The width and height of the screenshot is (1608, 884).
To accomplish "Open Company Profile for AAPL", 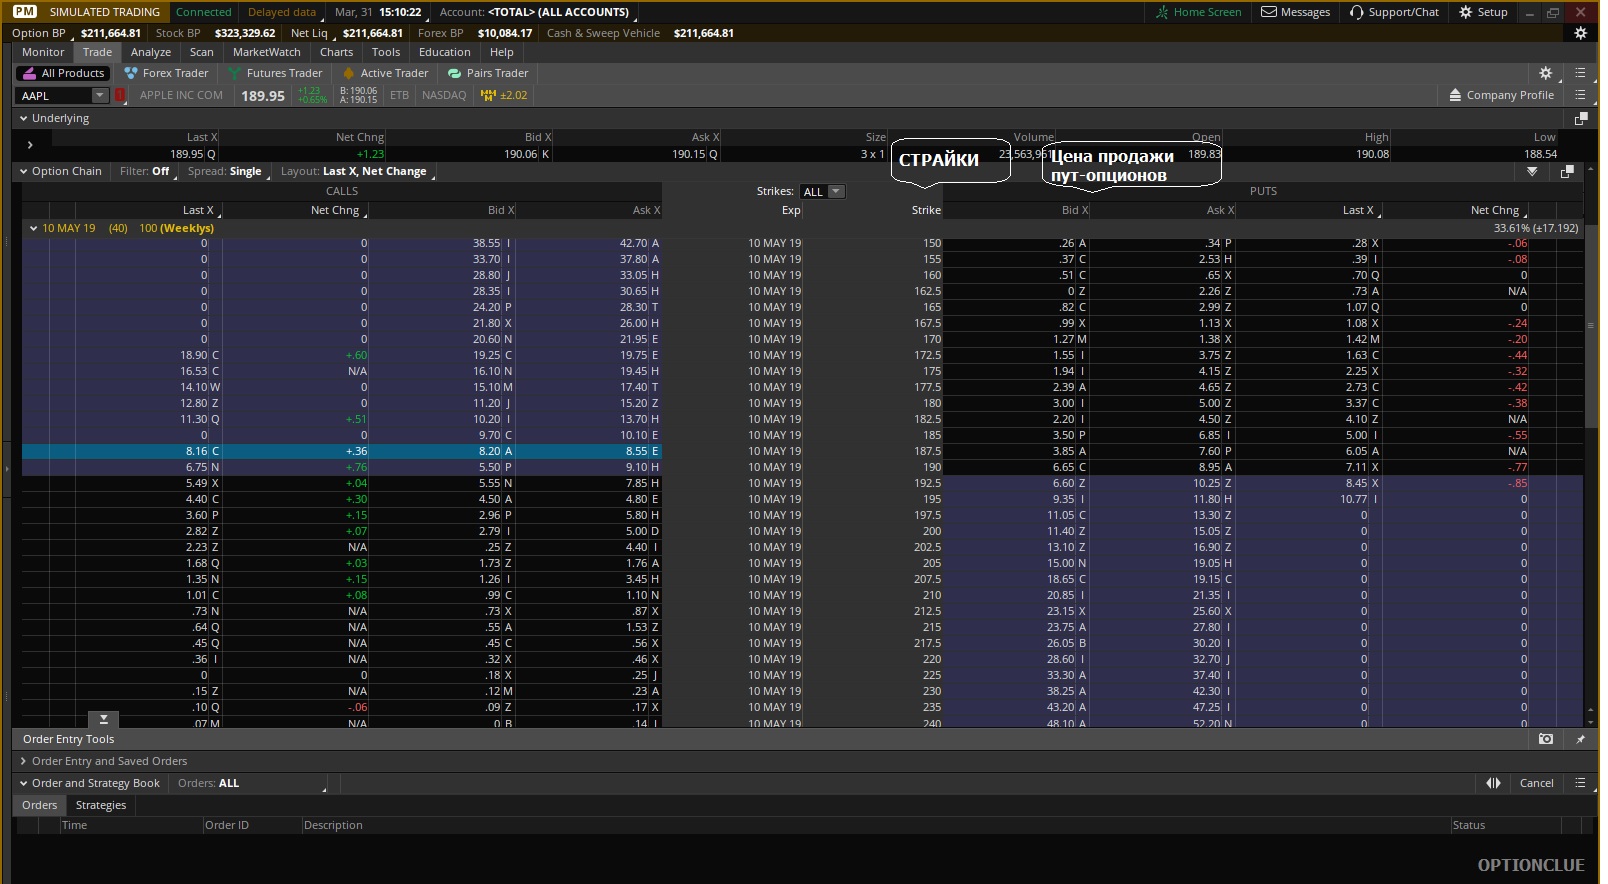I will pyautogui.click(x=1501, y=95).
